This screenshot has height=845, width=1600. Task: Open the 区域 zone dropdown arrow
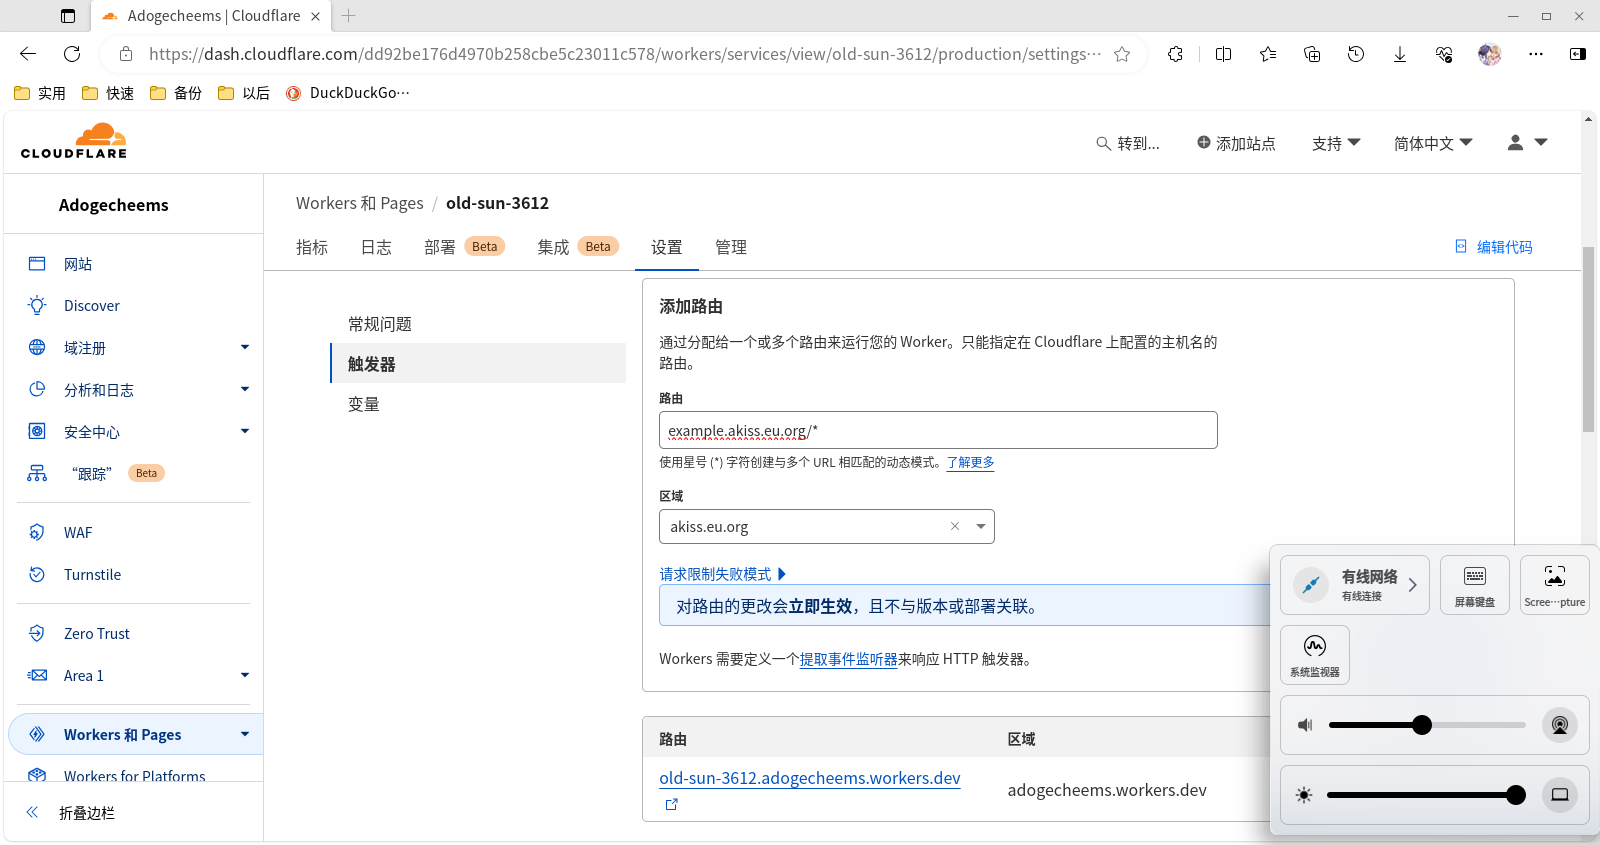(981, 527)
